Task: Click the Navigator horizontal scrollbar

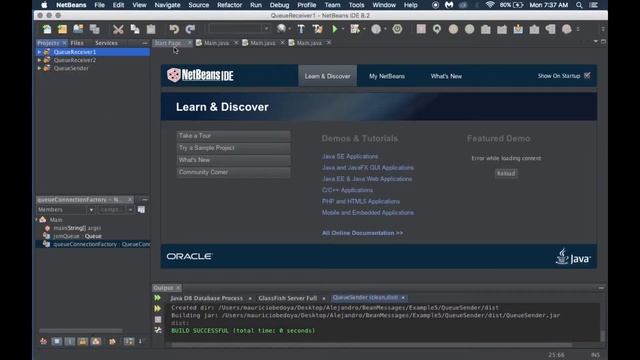Action: (x=81, y=331)
